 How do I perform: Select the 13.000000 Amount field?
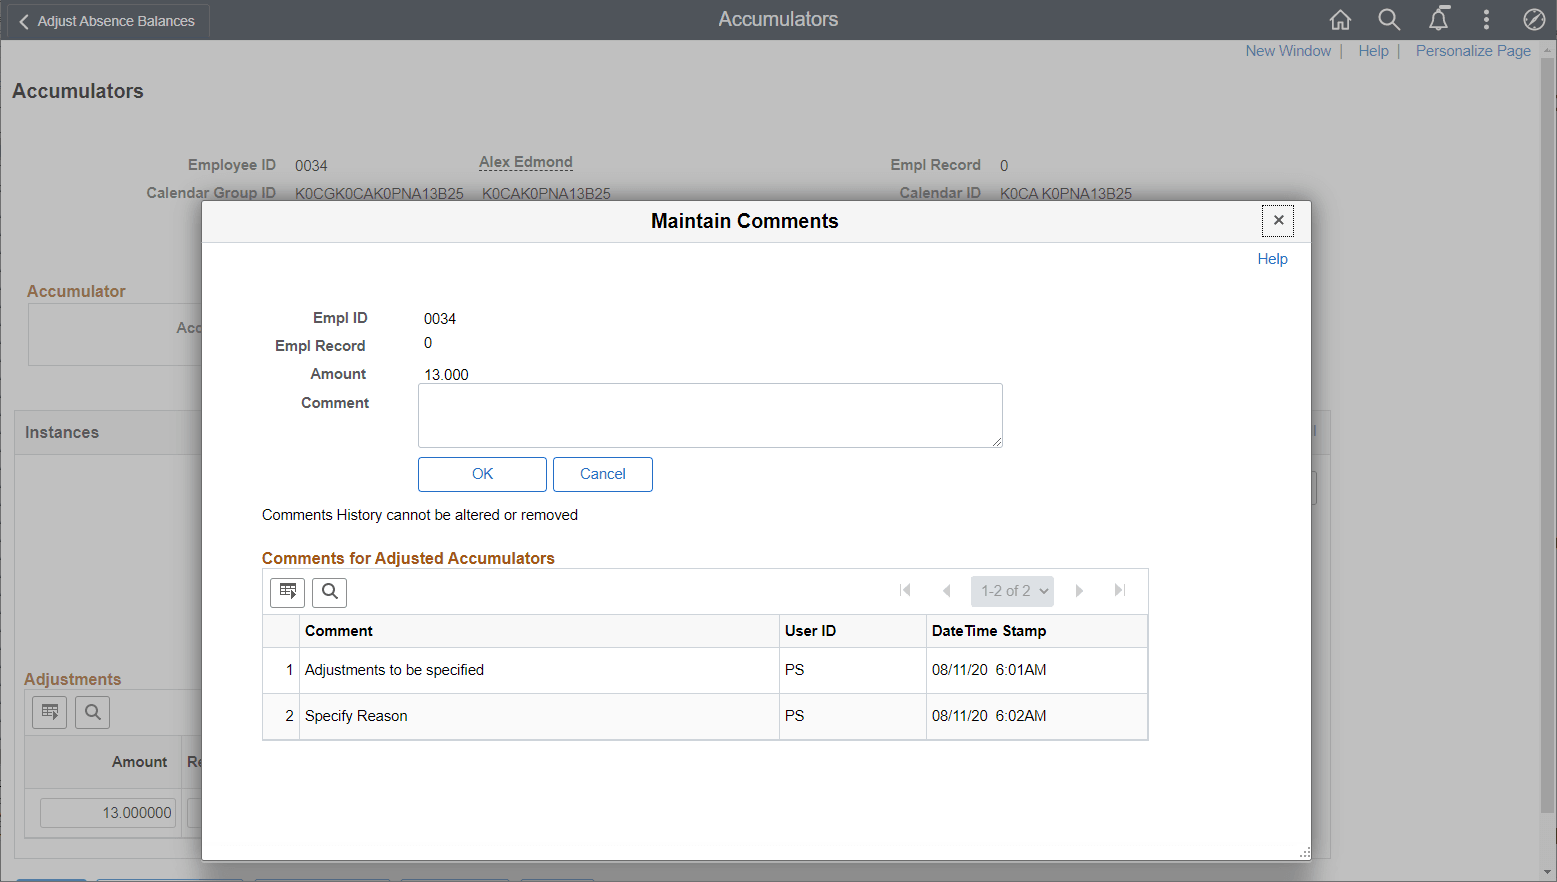click(x=107, y=812)
